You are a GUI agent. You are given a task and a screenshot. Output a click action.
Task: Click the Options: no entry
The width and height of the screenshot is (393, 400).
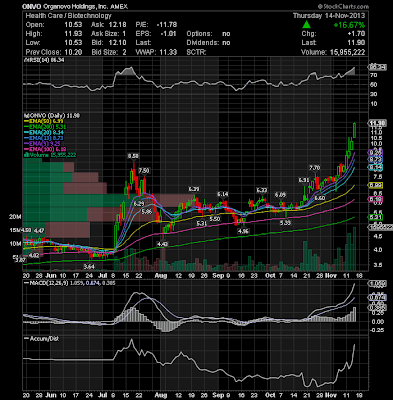click(208, 34)
